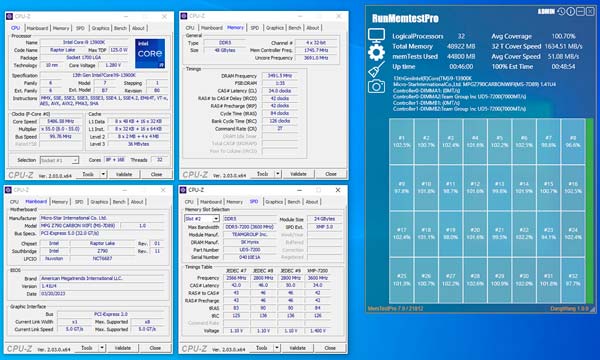Switch to Bench tab in CPU window
This screenshot has width=600, height=360.
pos(120,28)
